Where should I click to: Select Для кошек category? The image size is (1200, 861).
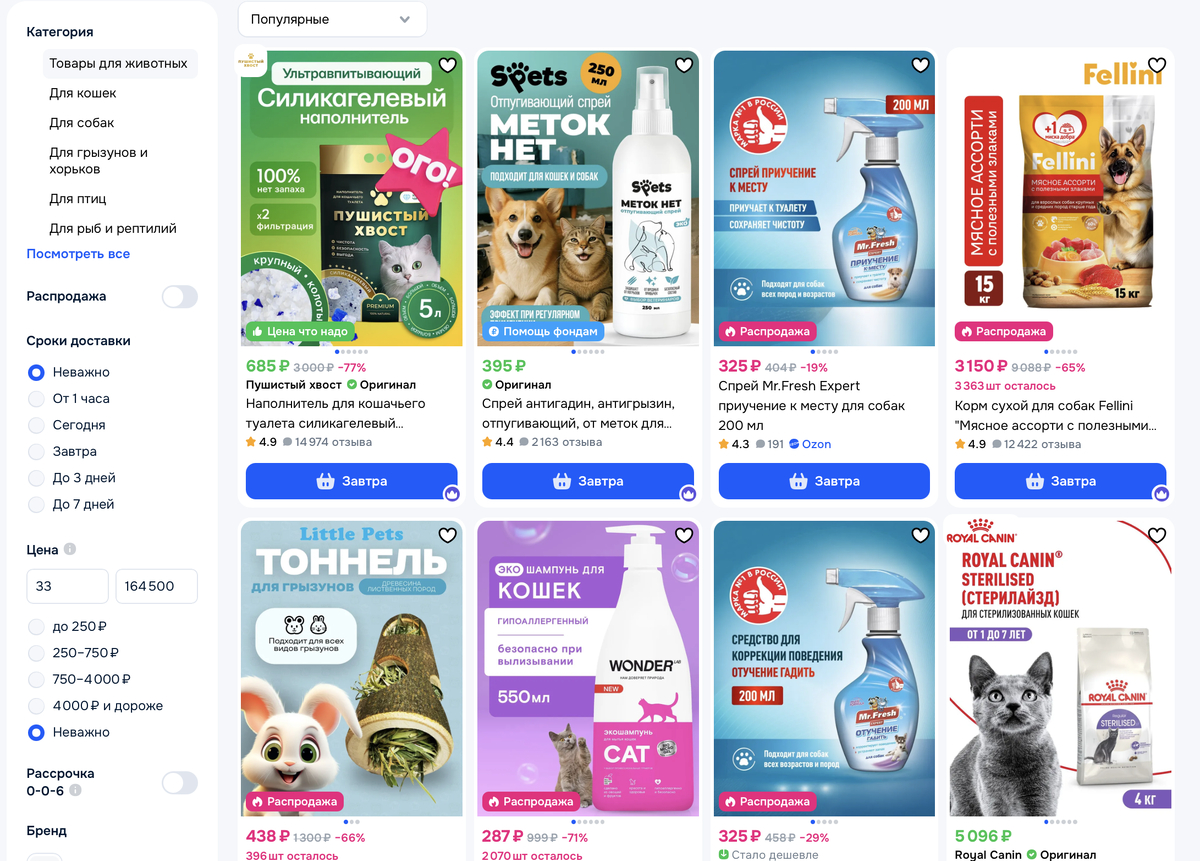tap(83, 93)
